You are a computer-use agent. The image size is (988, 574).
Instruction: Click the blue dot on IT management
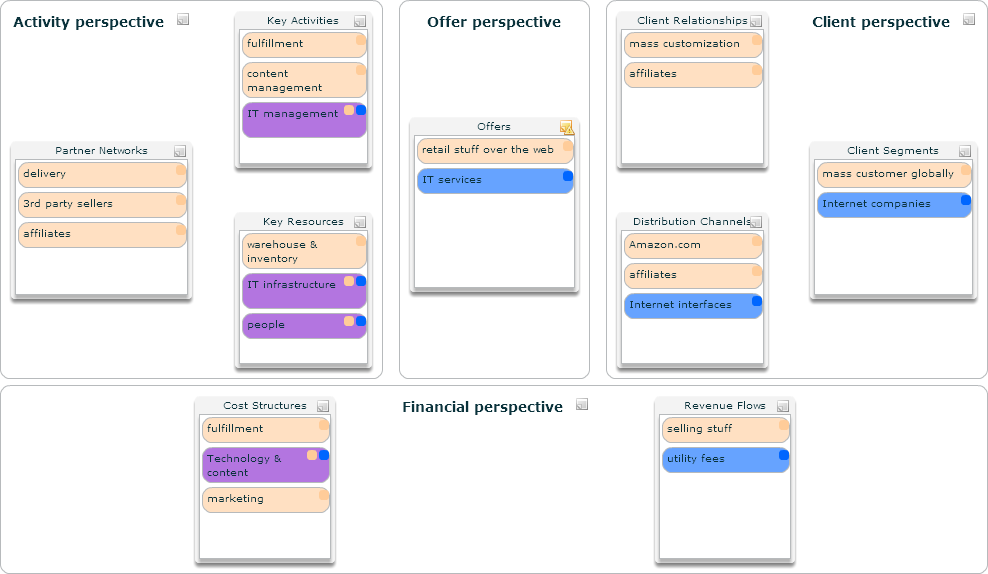click(x=361, y=110)
